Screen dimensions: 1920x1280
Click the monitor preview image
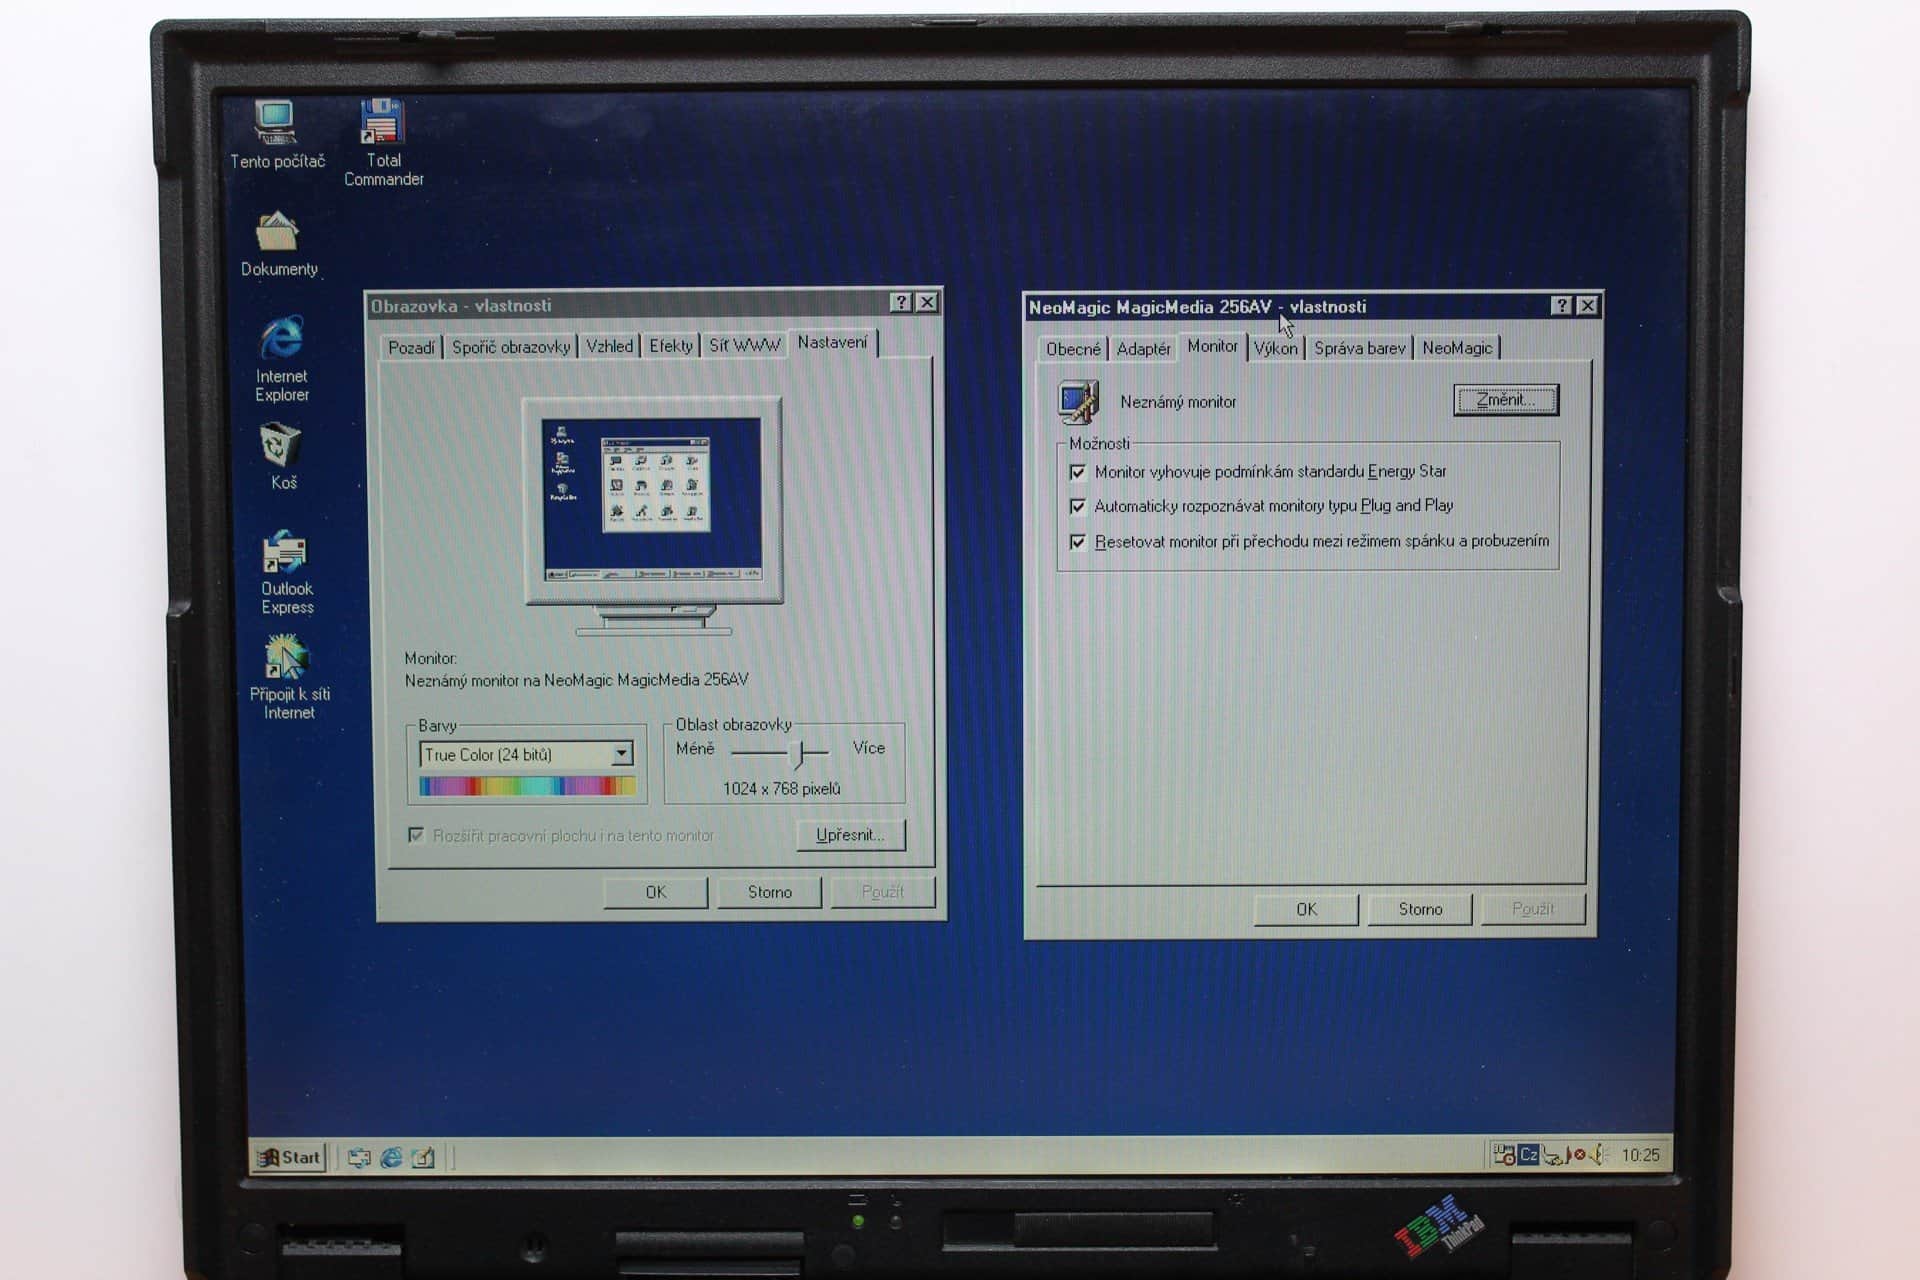pos(652,500)
